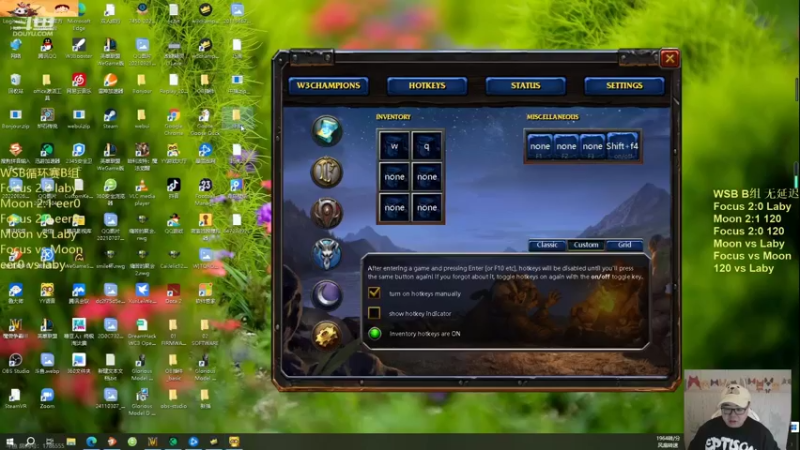Select the Human race emblem icon

click(x=327, y=172)
